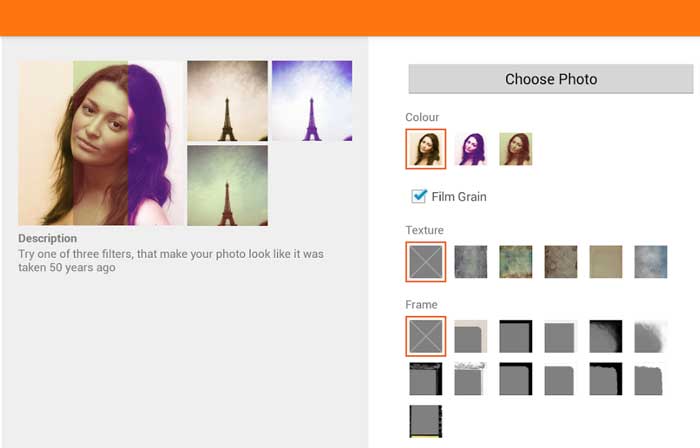
Task: Click the Film Grain label text
Action: (459, 197)
